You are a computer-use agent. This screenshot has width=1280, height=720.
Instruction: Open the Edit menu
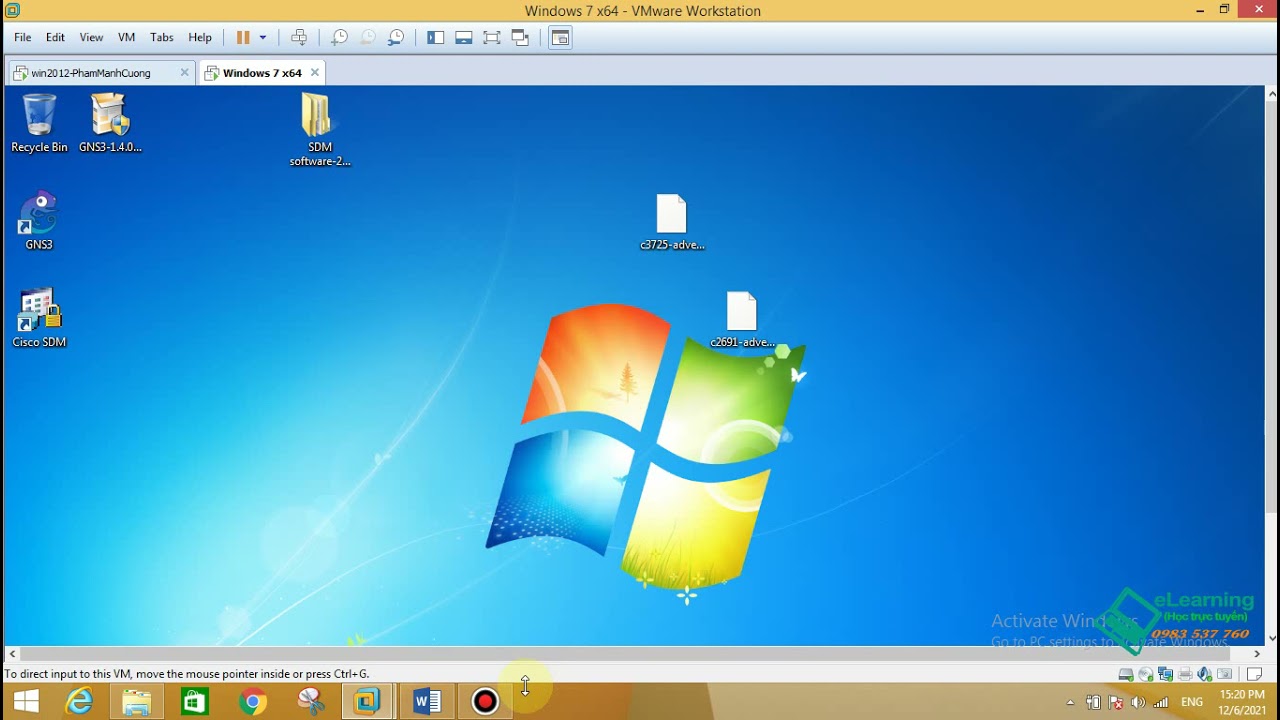click(x=55, y=37)
